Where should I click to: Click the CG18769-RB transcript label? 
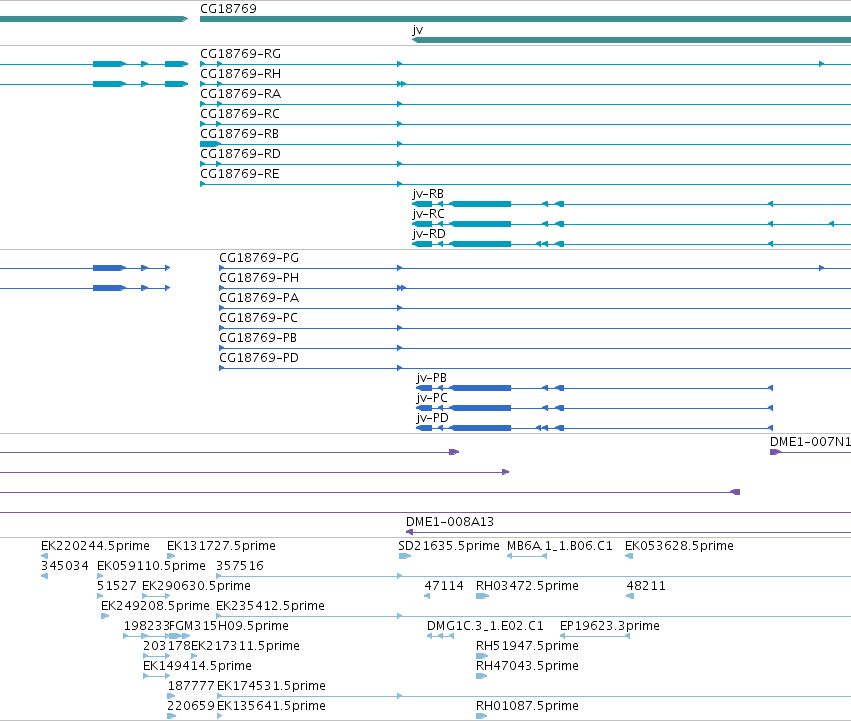click(x=239, y=134)
